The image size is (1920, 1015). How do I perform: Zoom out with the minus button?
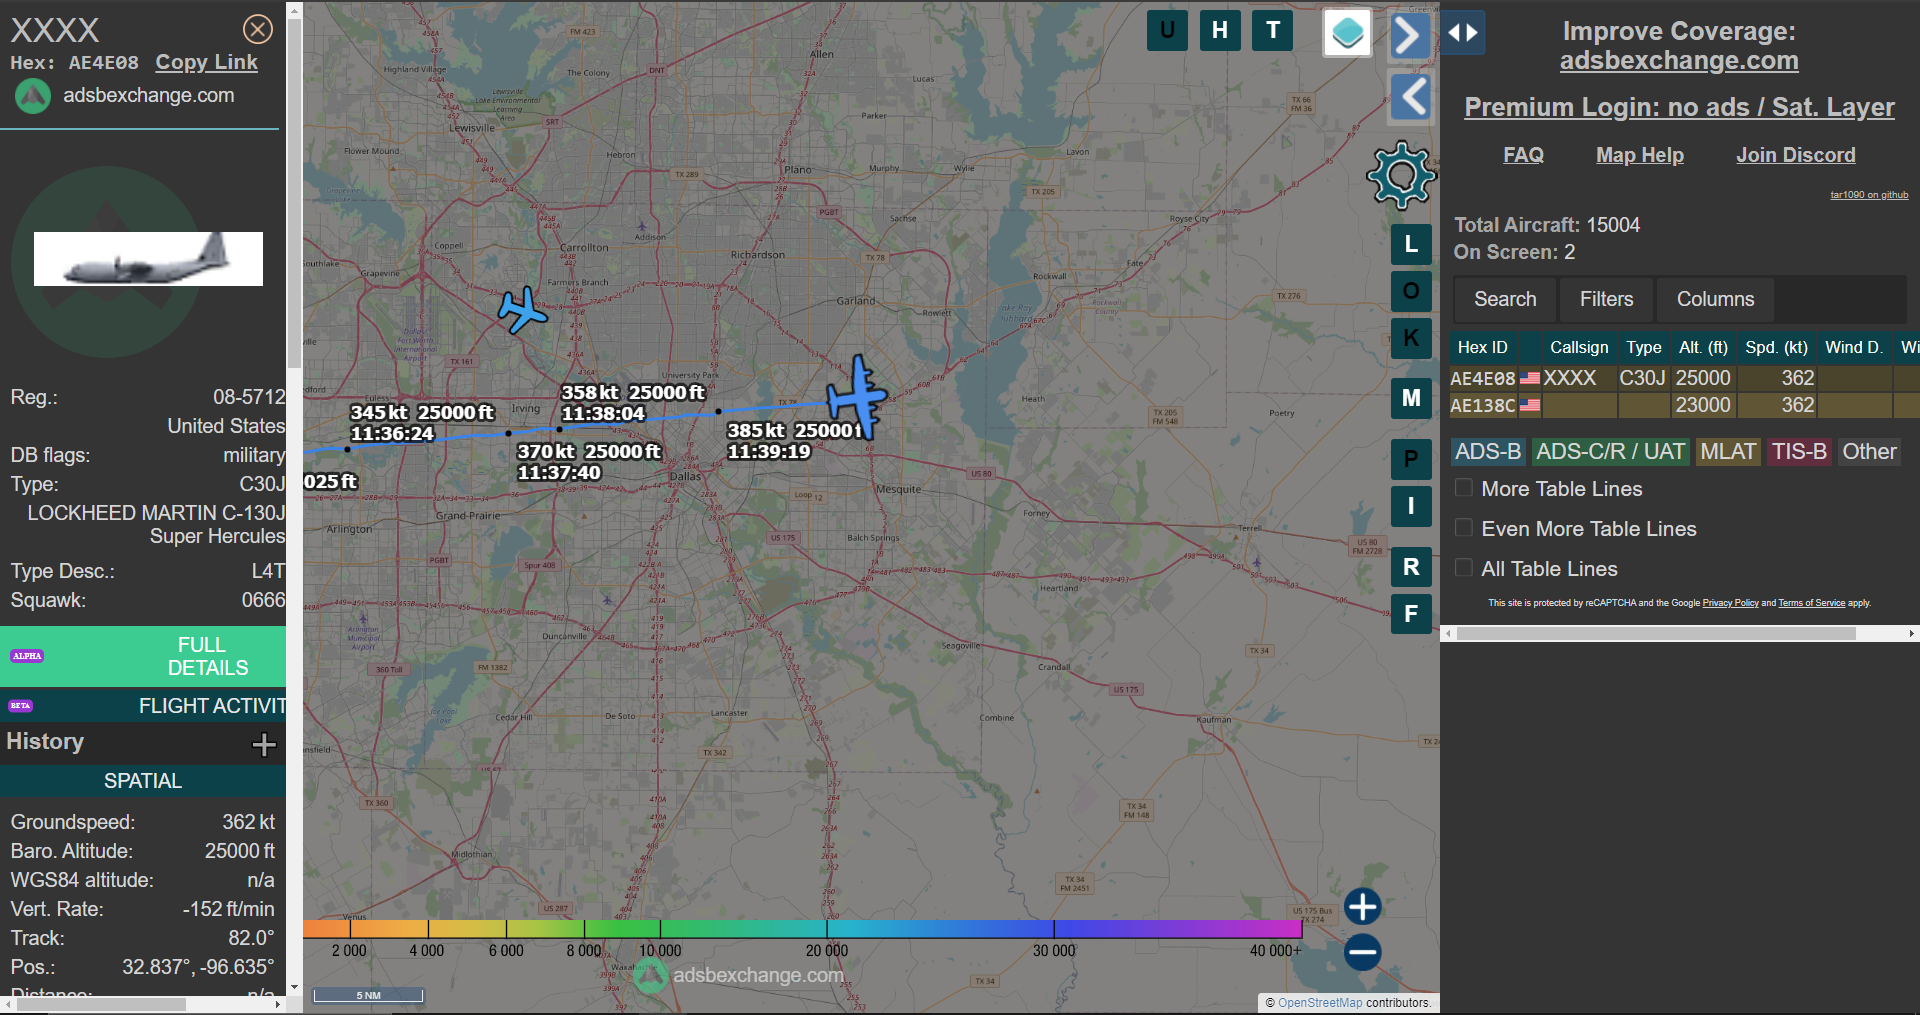click(1362, 952)
